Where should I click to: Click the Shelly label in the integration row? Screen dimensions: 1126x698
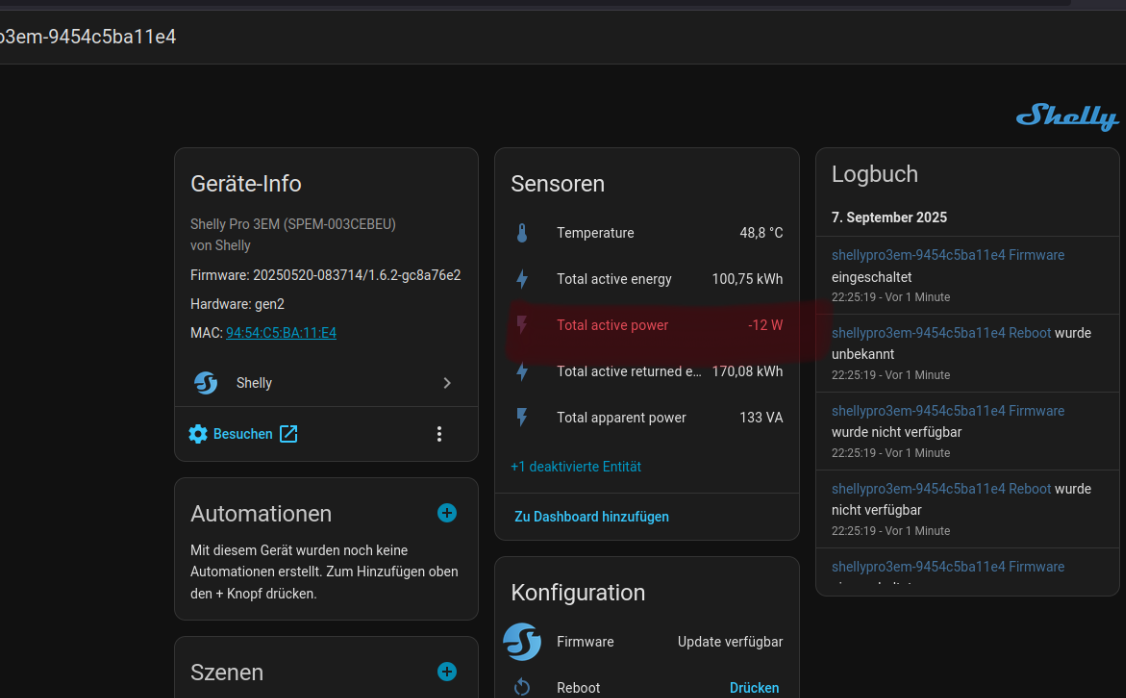[x=254, y=383]
